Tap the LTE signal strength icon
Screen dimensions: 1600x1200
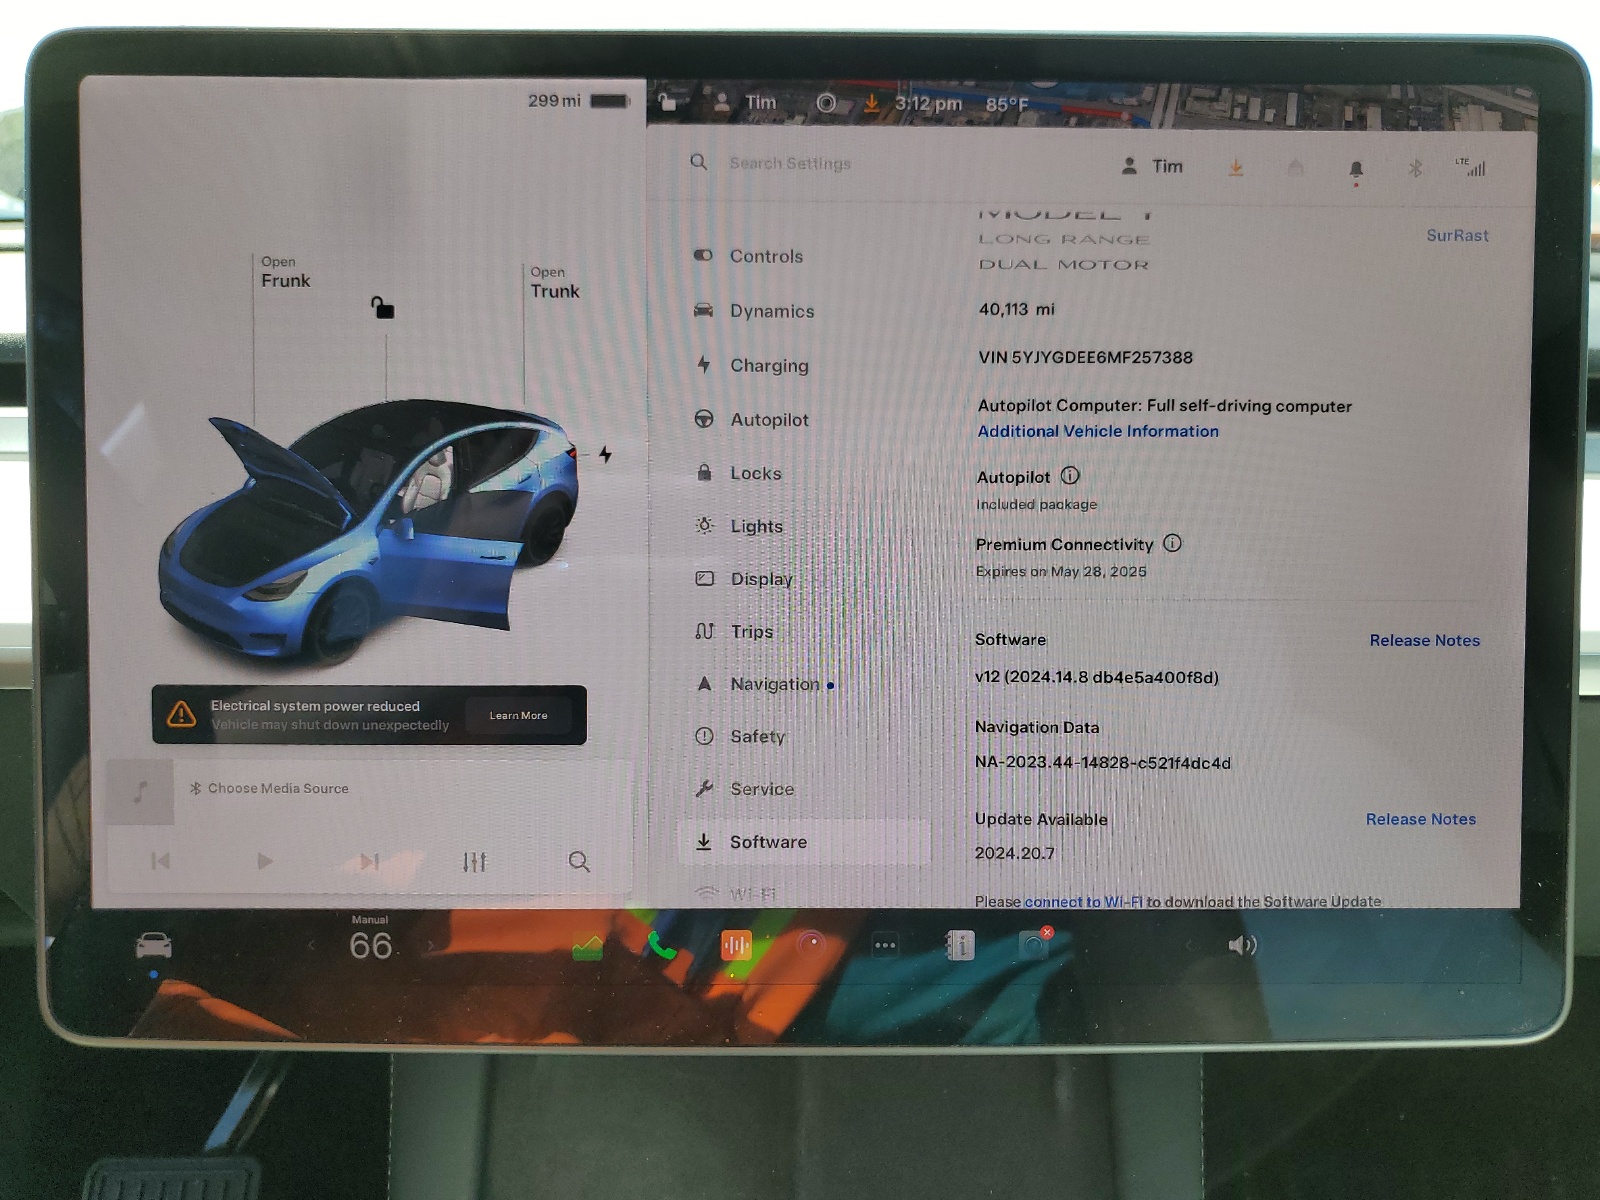pos(1470,167)
